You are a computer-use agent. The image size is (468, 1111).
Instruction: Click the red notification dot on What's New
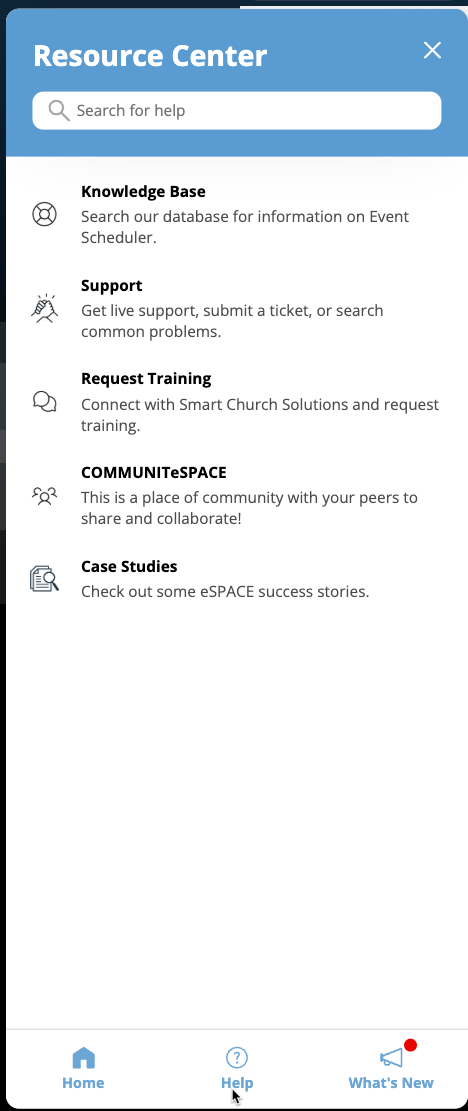410,1045
